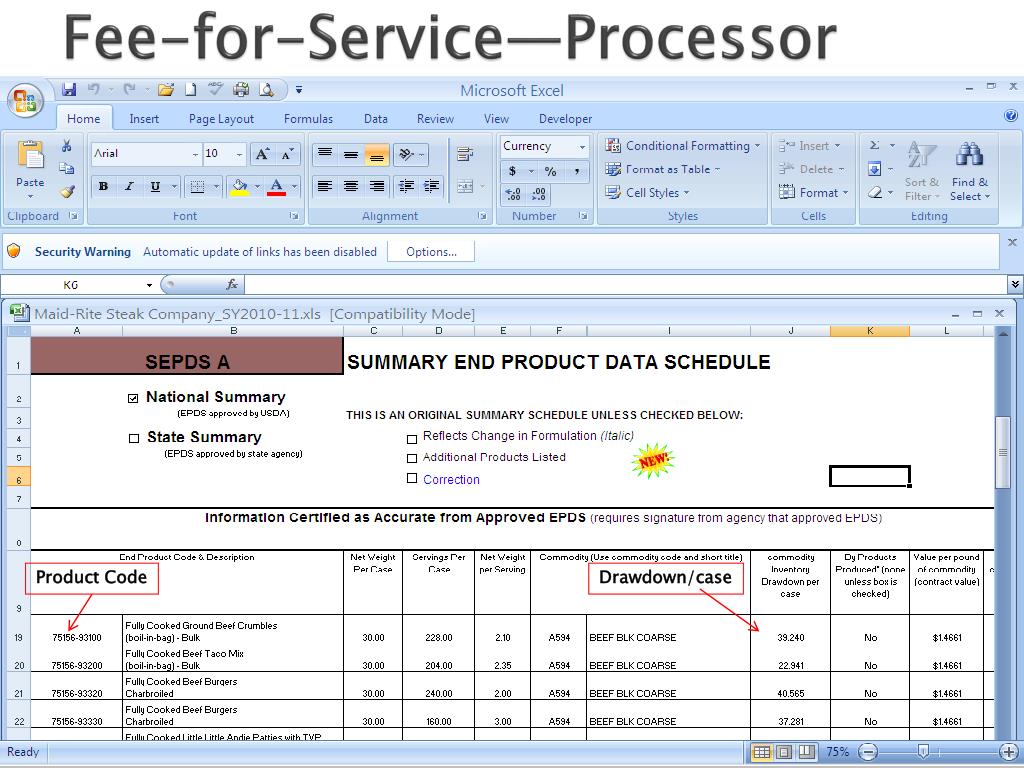The width and height of the screenshot is (1024, 768).
Task: Click the Format Painter brush
Action: click(x=67, y=191)
